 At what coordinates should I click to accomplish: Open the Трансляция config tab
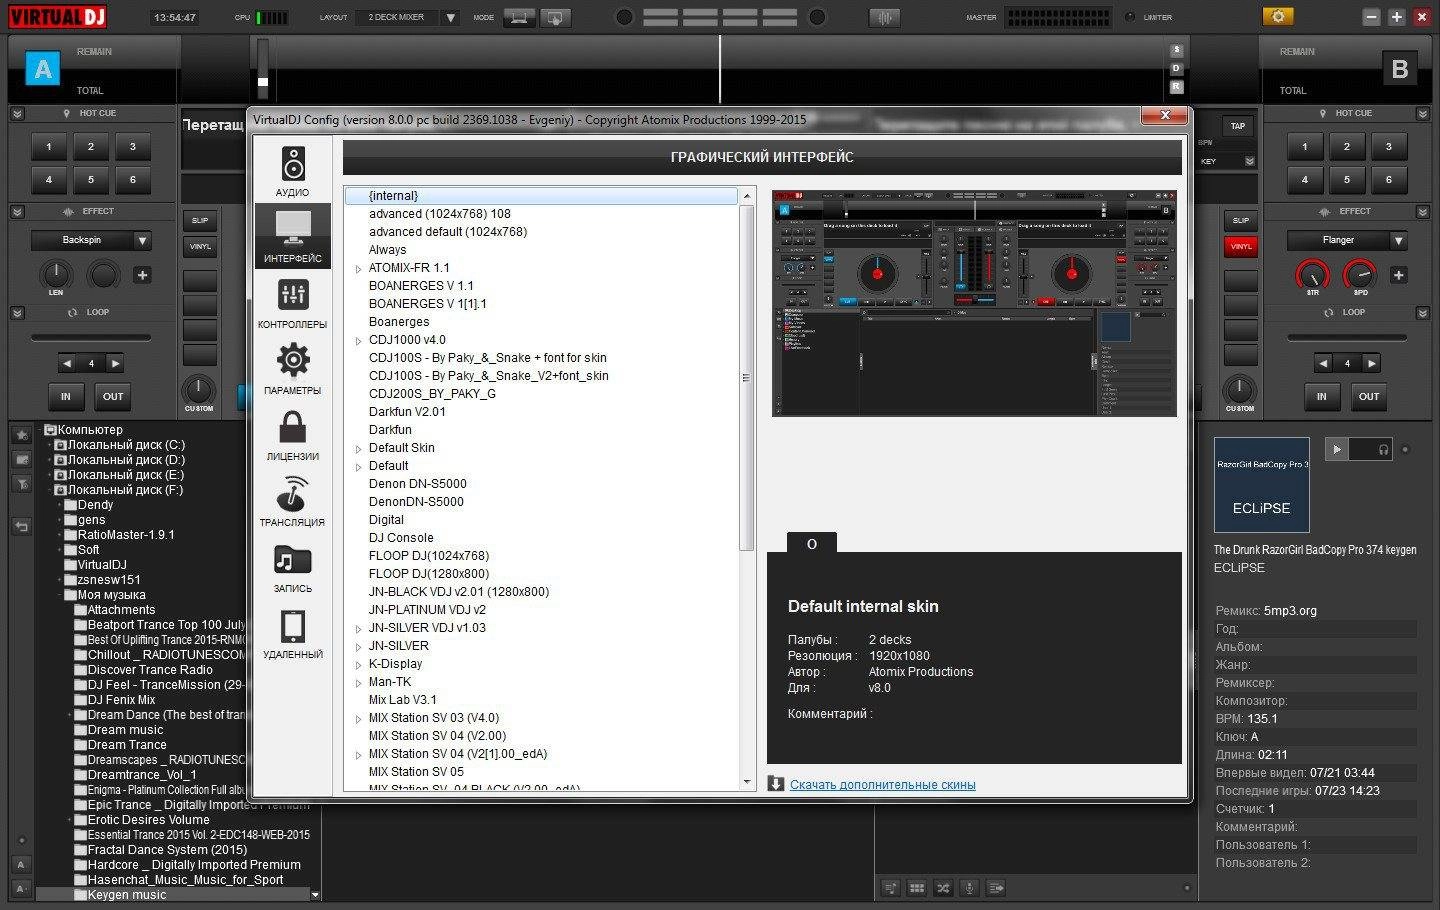click(293, 500)
